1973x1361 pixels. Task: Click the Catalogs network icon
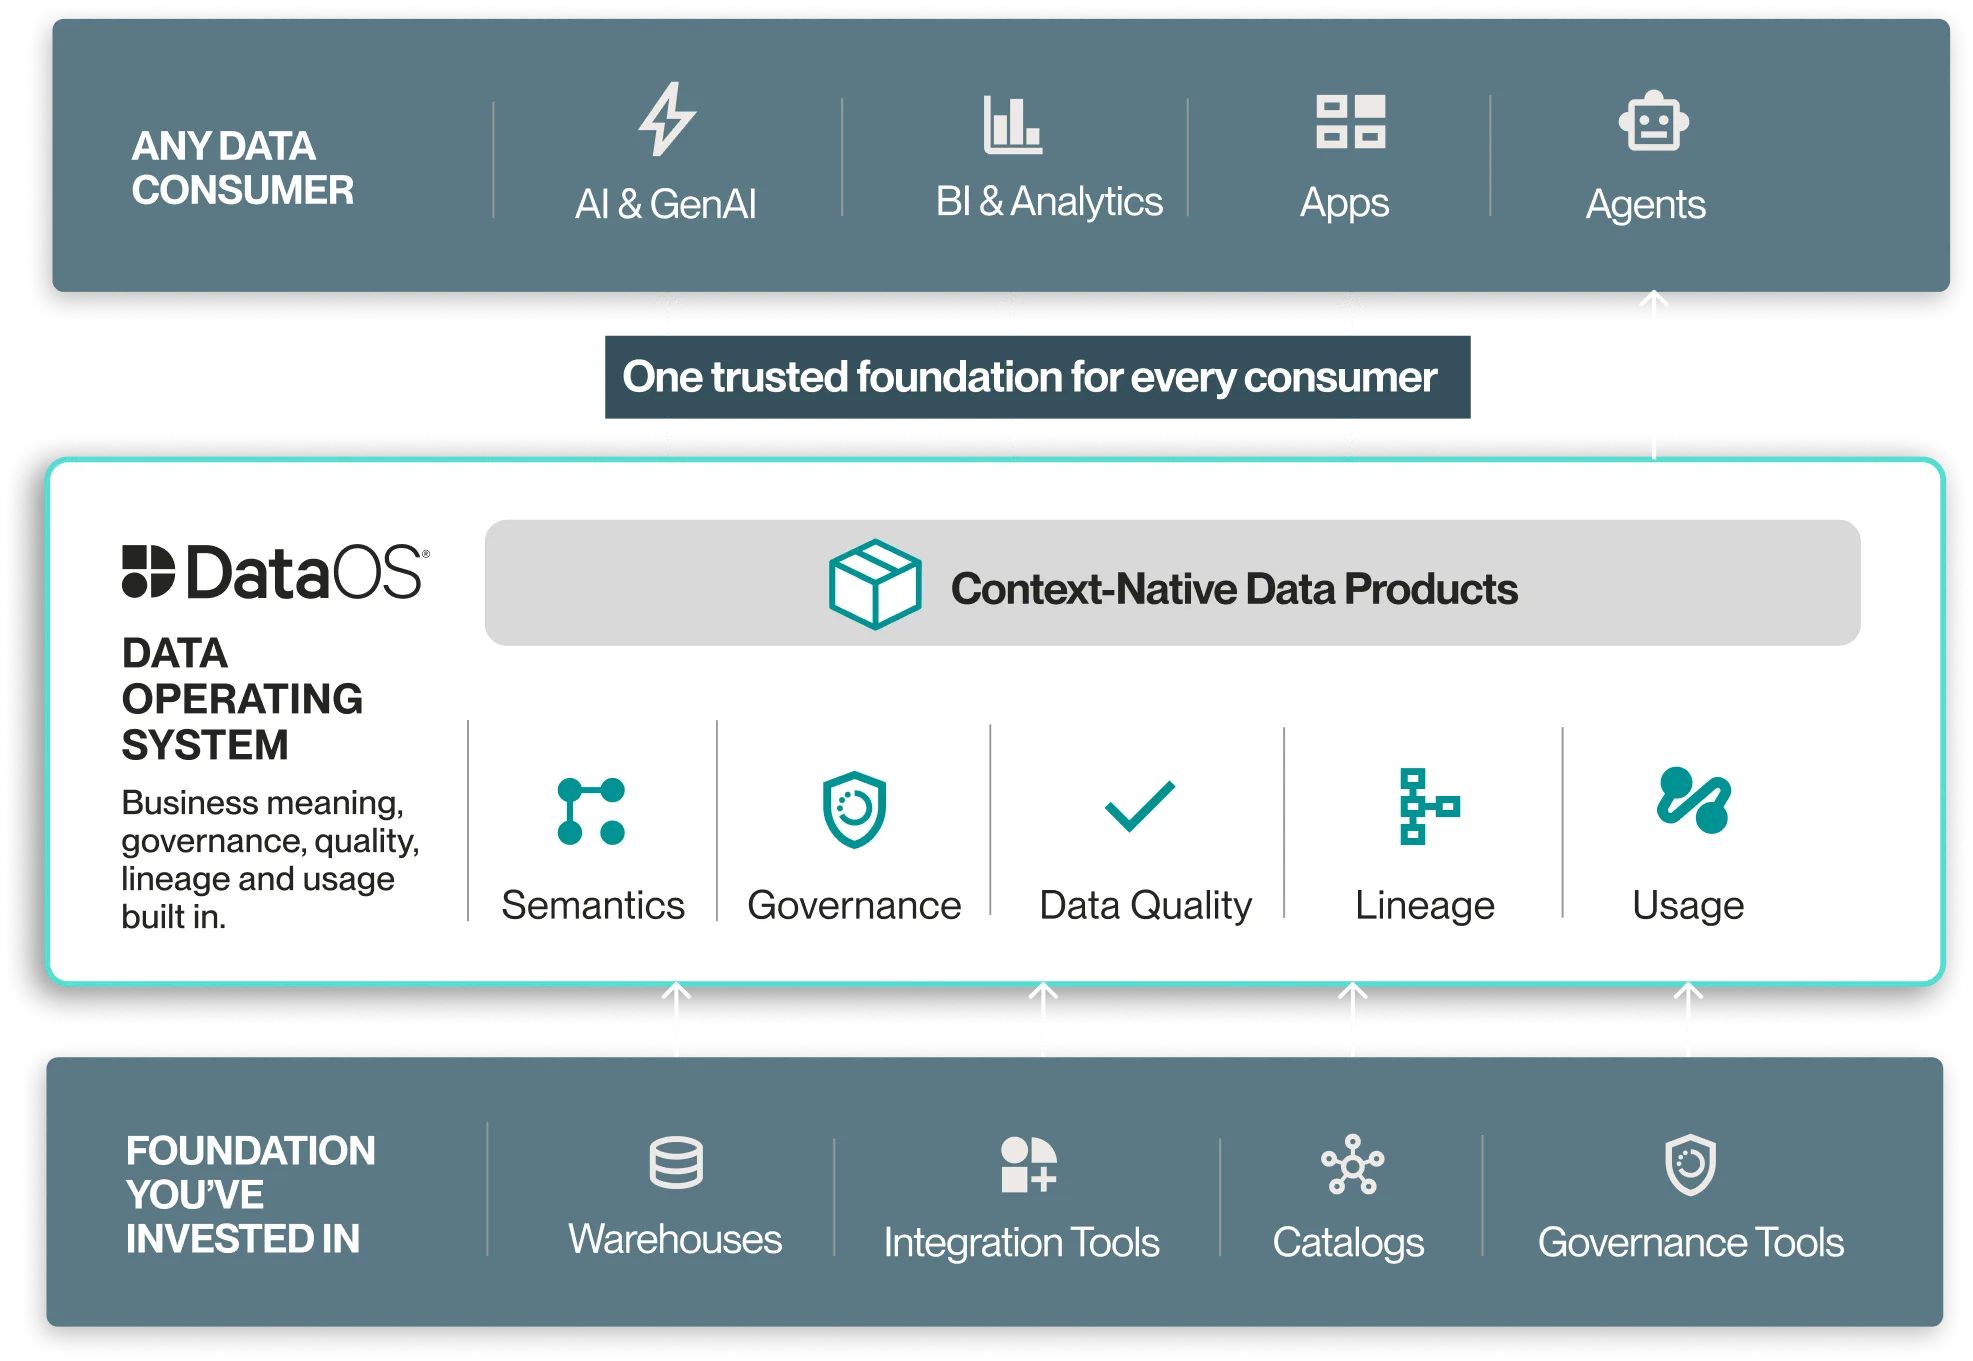(x=1352, y=1164)
